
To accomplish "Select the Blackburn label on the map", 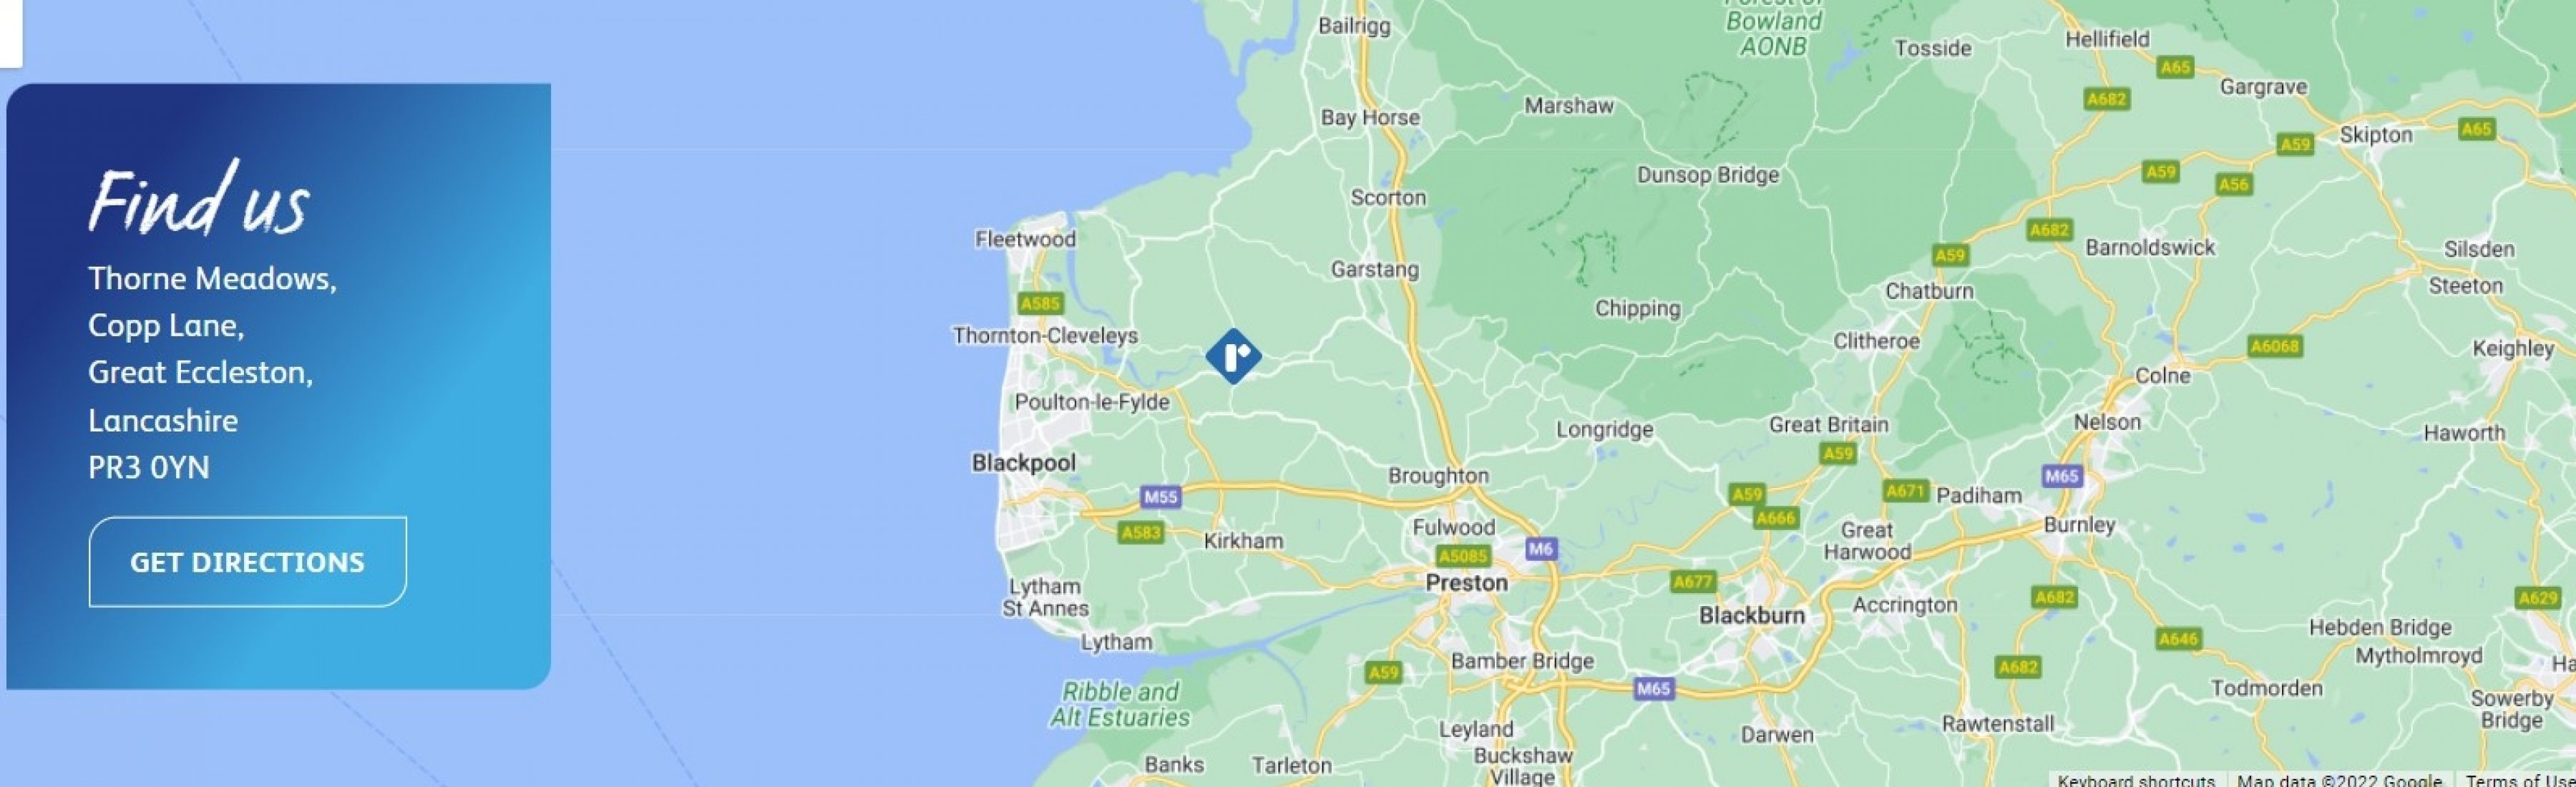I will (x=1752, y=616).
